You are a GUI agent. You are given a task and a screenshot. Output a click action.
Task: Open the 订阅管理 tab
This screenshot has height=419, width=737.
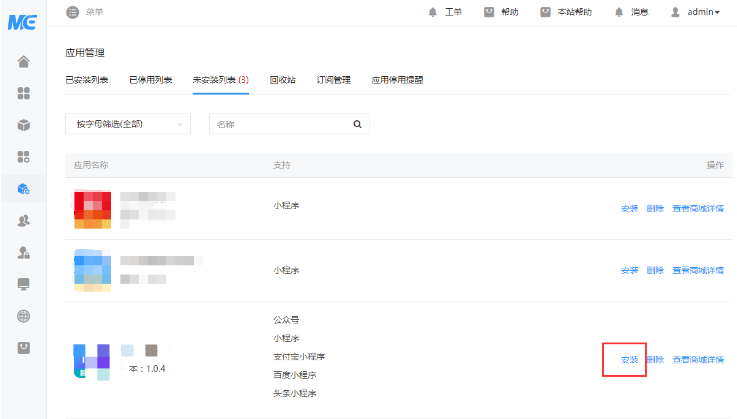[x=333, y=79]
